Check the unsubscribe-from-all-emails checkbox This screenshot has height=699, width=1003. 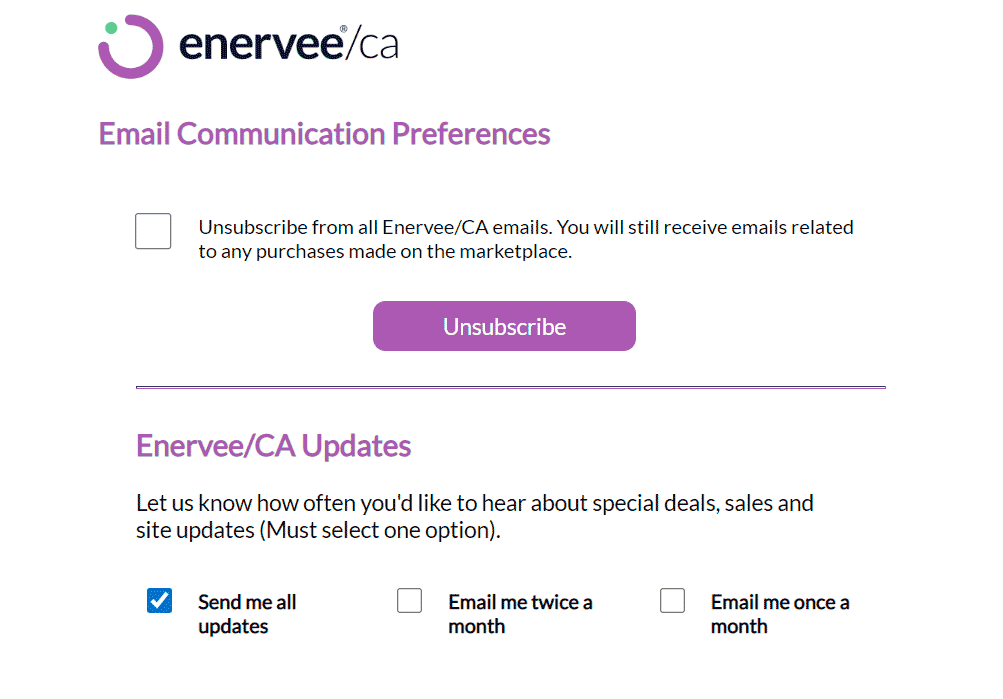(x=152, y=231)
